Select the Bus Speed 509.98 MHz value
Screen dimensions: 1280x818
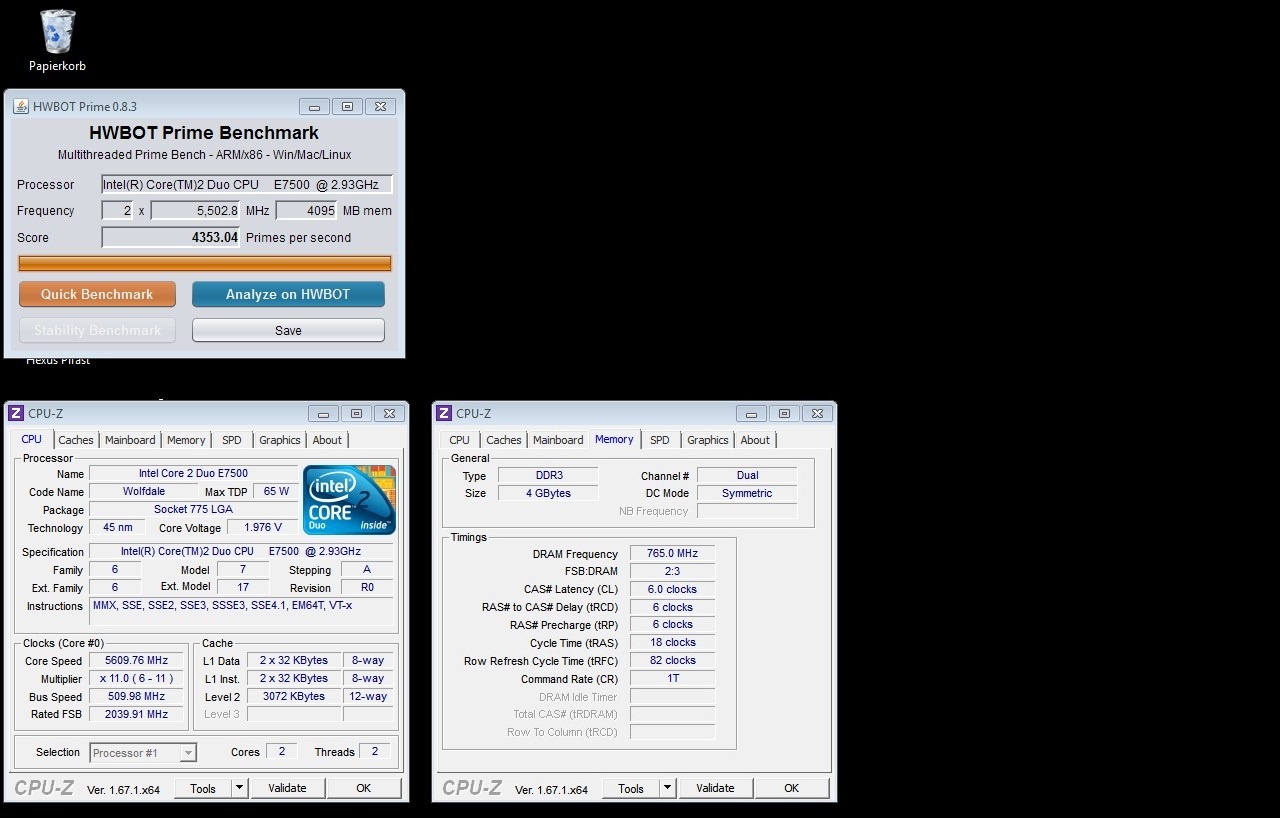pos(136,696)
